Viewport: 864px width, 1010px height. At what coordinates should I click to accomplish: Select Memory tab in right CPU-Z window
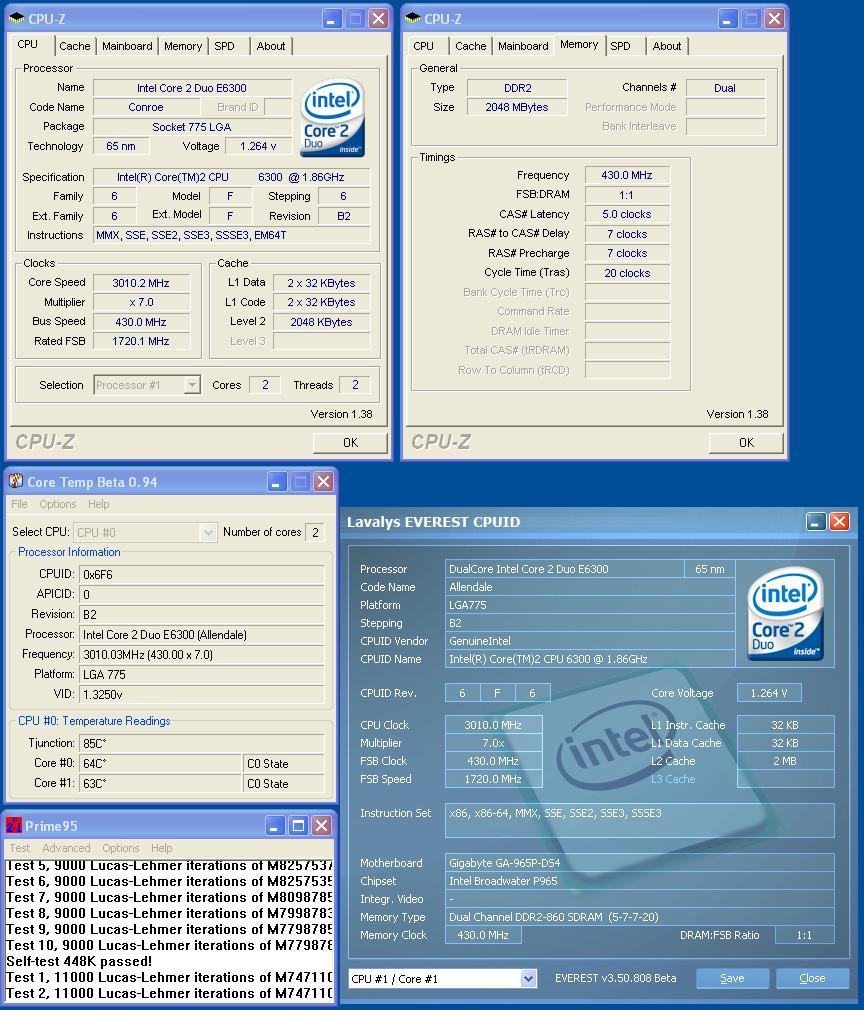579,44
